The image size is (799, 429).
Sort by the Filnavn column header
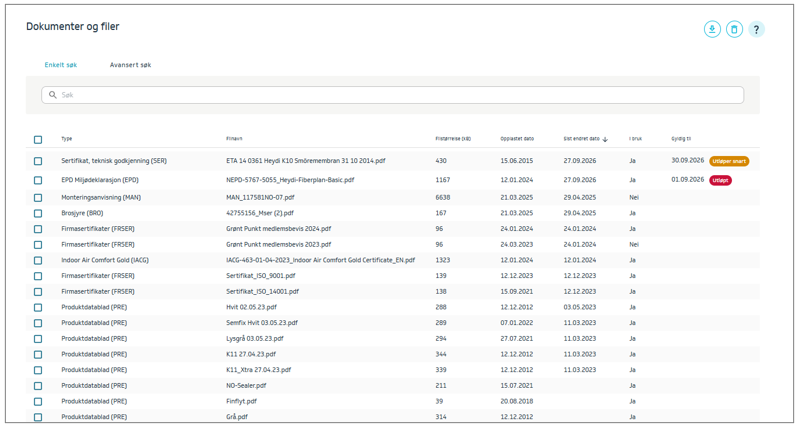234,139
